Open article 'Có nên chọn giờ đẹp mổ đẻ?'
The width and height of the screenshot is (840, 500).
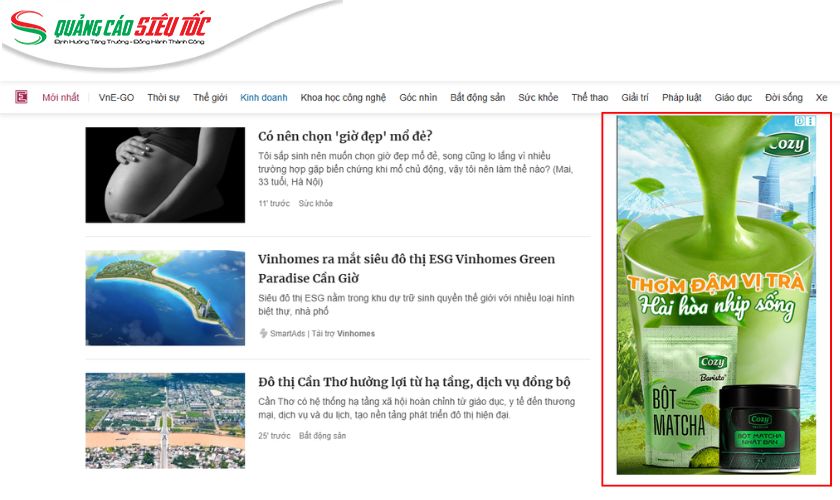345,136
